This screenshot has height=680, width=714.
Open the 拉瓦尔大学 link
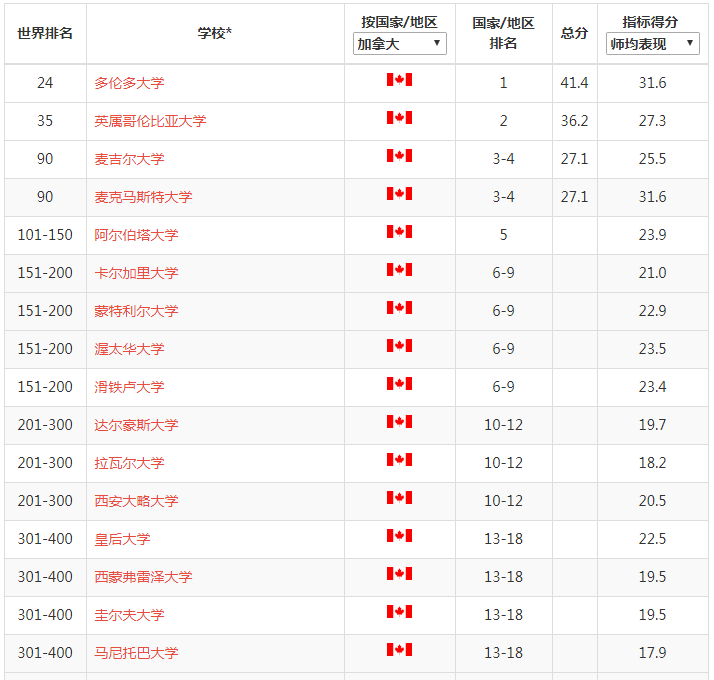coord(129,464)
